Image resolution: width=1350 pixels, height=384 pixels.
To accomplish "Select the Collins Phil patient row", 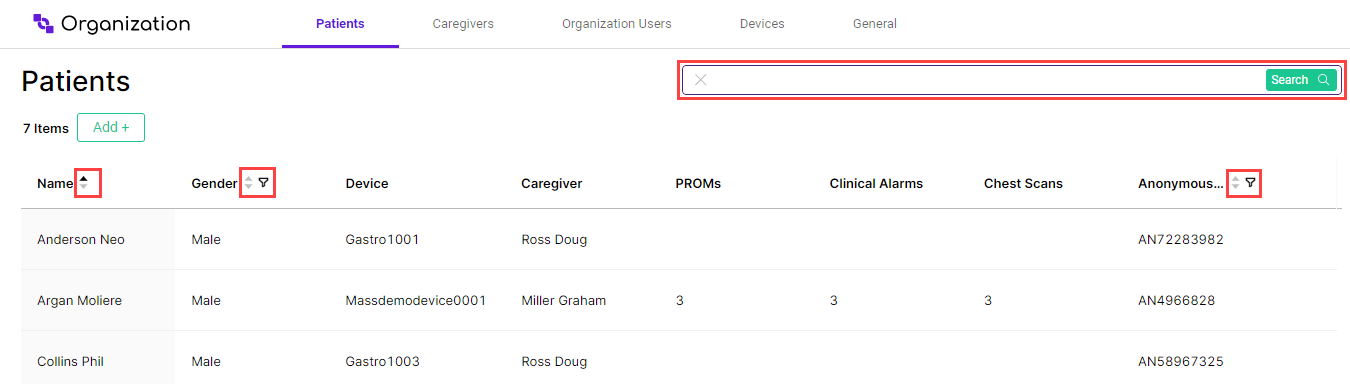I will (x=678, y=361).
